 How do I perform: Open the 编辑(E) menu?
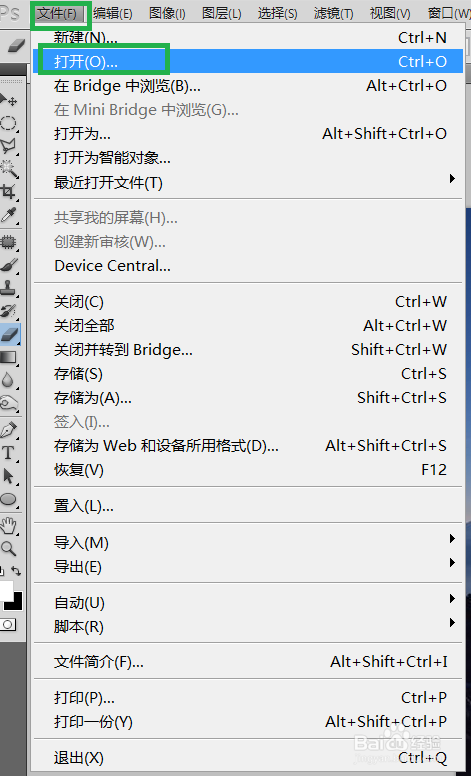(x=112, y=13)
